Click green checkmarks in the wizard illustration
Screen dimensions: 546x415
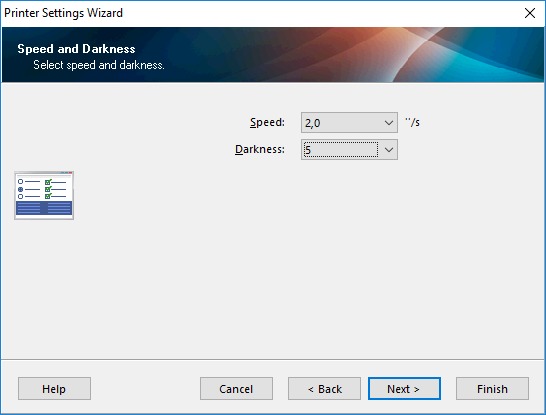click(48, 189)
